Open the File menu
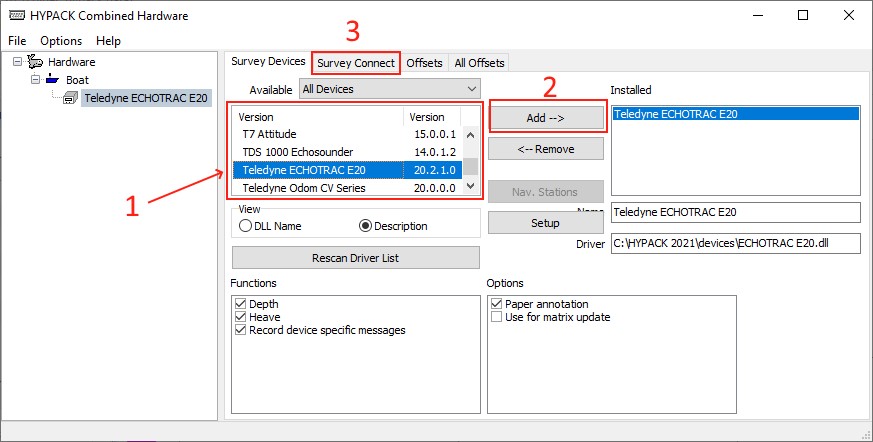This screenshot has height=442, width=873. [x=17, y=41]
